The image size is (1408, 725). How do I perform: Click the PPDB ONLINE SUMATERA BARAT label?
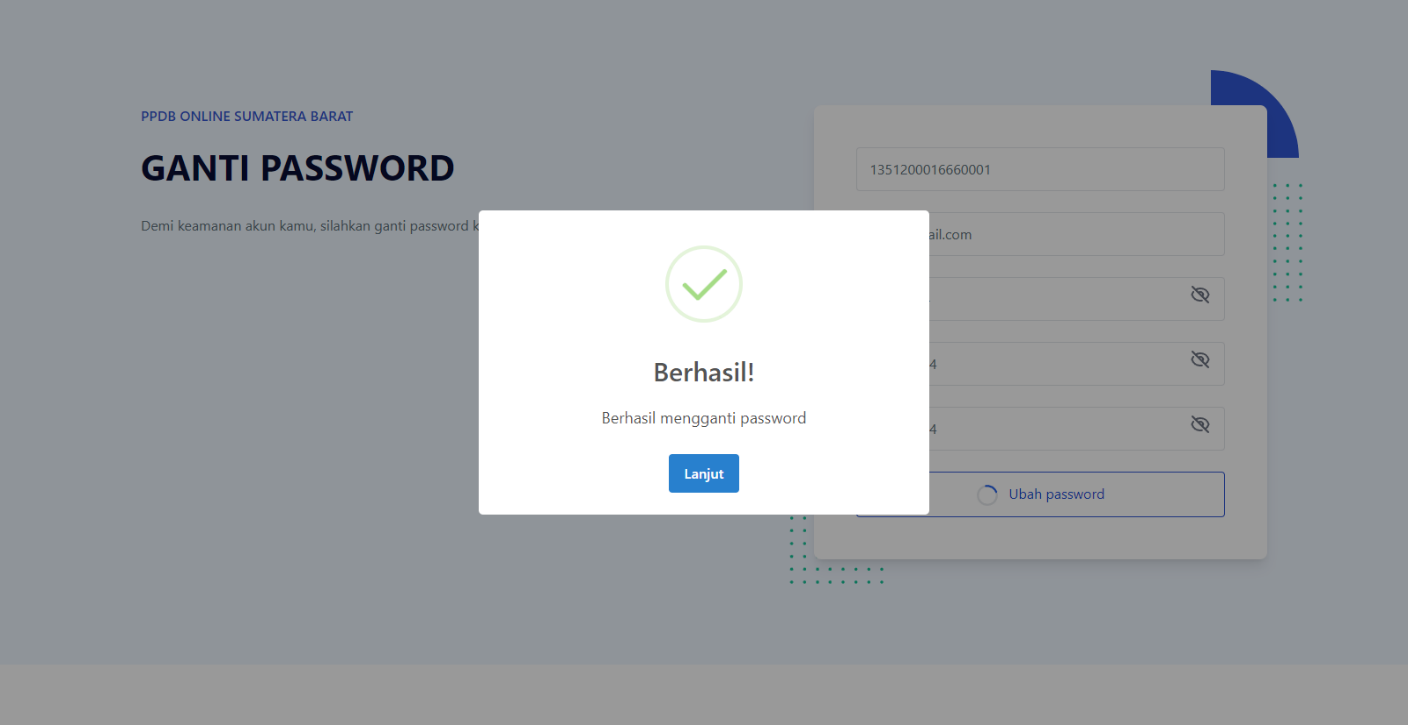coord(247,116)
